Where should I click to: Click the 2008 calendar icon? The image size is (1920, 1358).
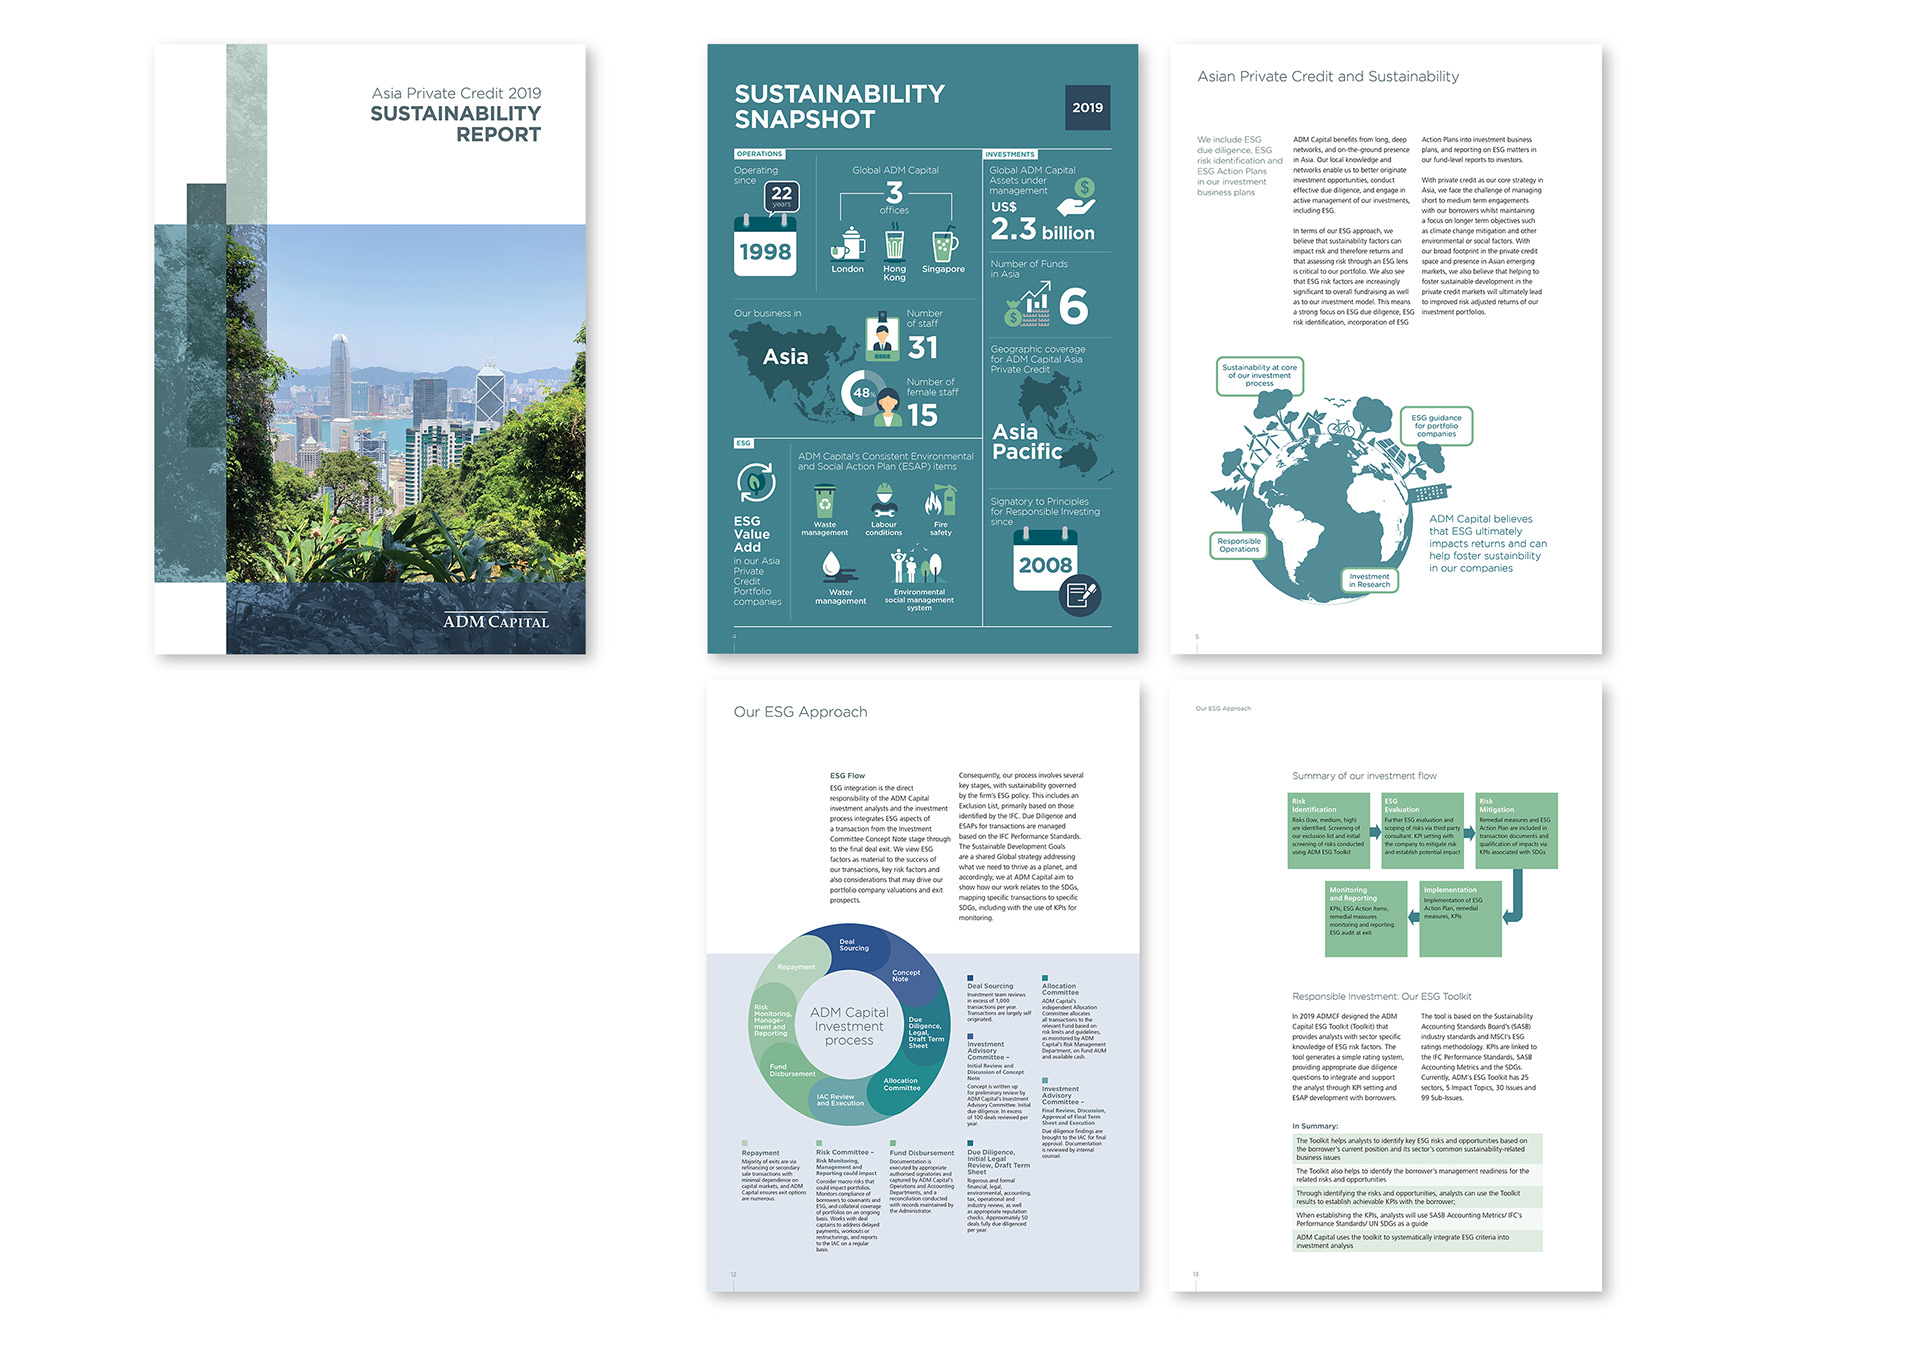tap(1046, 561)
